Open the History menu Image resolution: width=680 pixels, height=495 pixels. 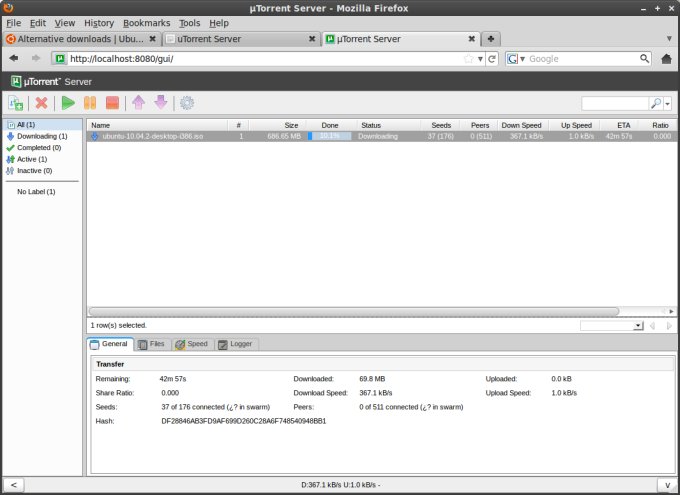coord(99,23)
